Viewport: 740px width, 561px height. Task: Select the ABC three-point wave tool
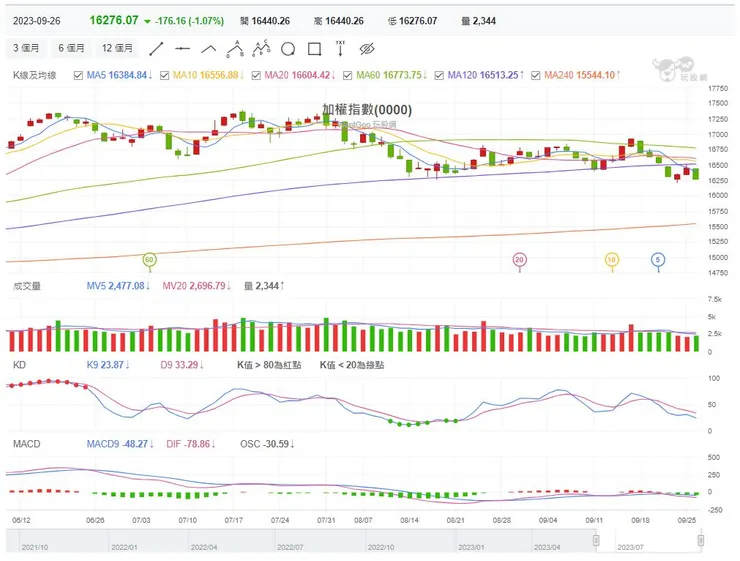pyautogui.click(x=235, y=47)
